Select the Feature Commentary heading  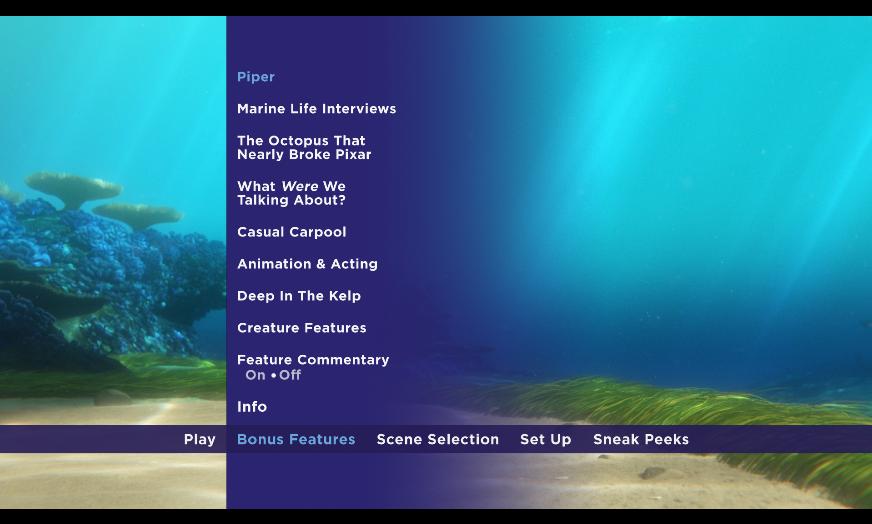pos(313,360)
